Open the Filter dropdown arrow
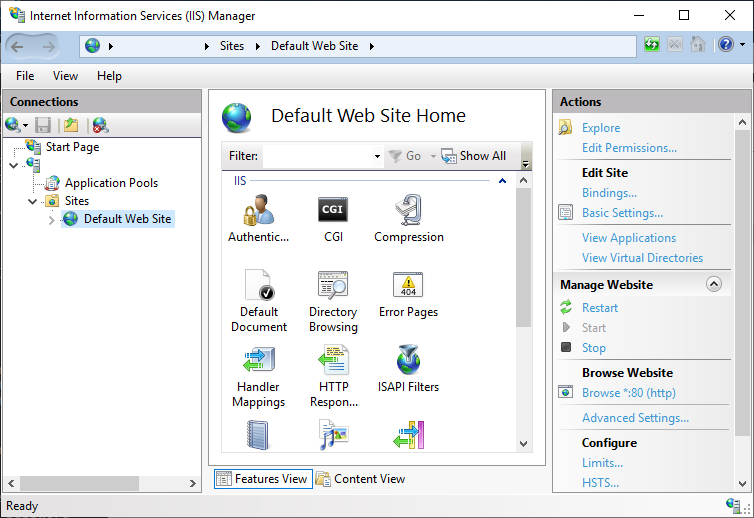The height and width of the screenshot is (518, 754). (377, 157)
